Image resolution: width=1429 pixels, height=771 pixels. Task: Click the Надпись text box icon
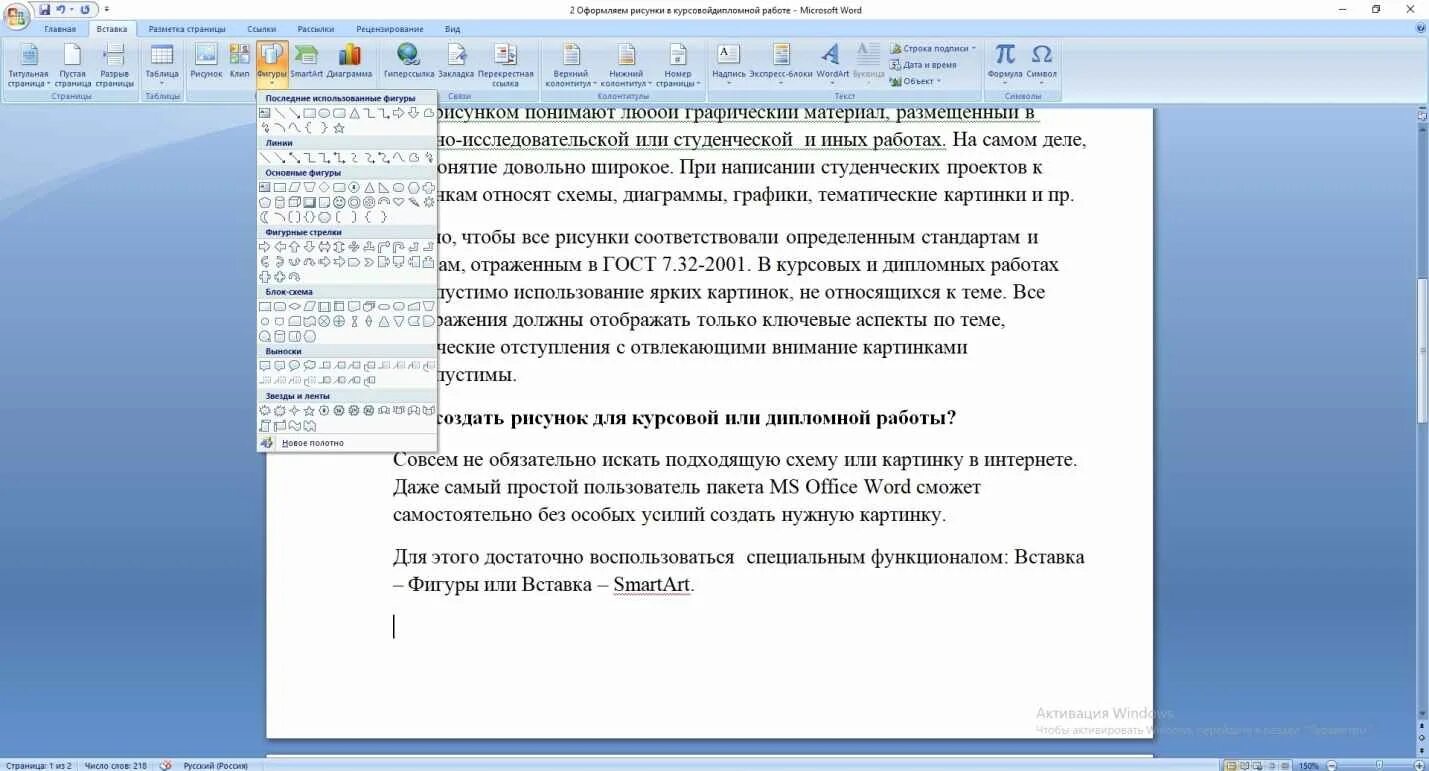pos(729,53)
